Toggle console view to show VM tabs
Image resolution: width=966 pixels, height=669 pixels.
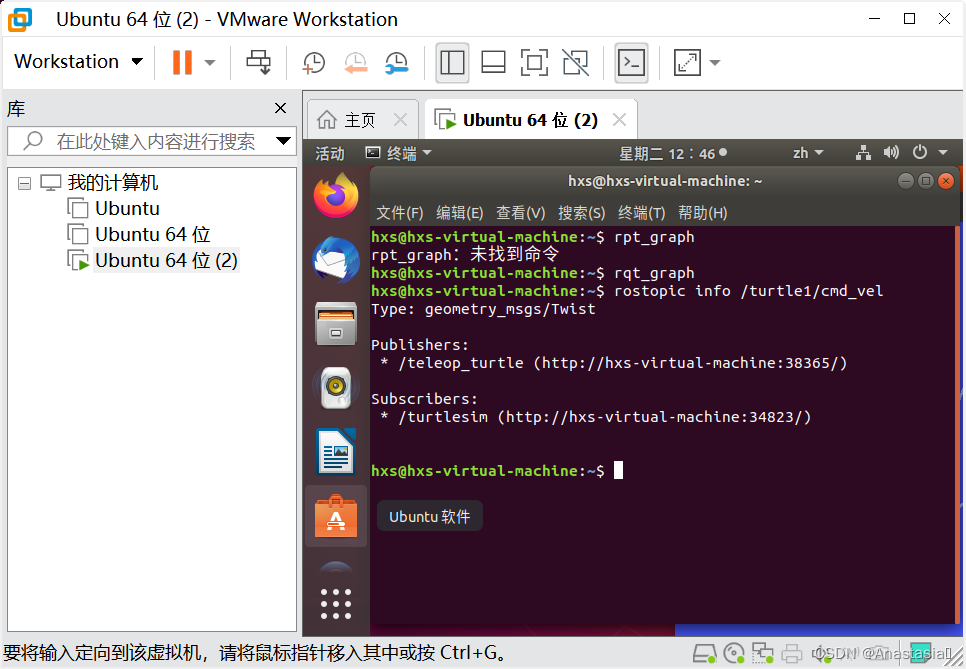click(x=493, y=62)
